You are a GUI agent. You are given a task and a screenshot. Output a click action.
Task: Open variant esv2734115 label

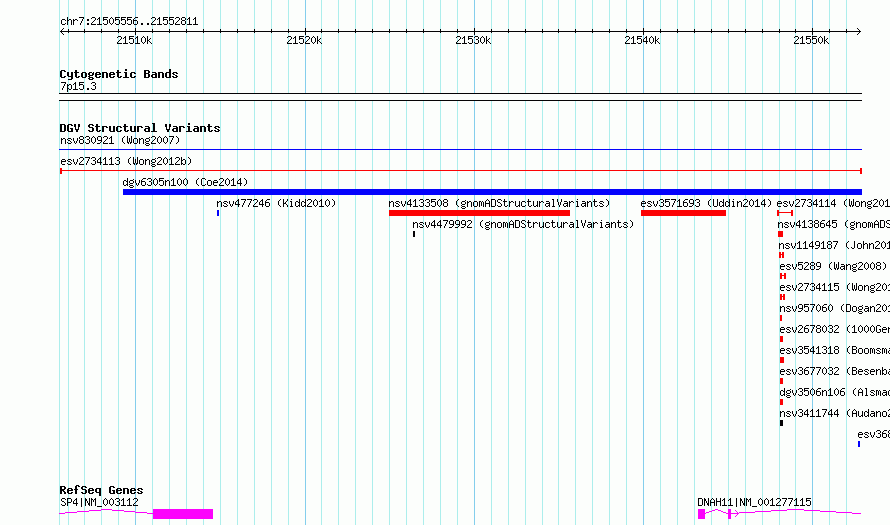[x=834, y=287]
